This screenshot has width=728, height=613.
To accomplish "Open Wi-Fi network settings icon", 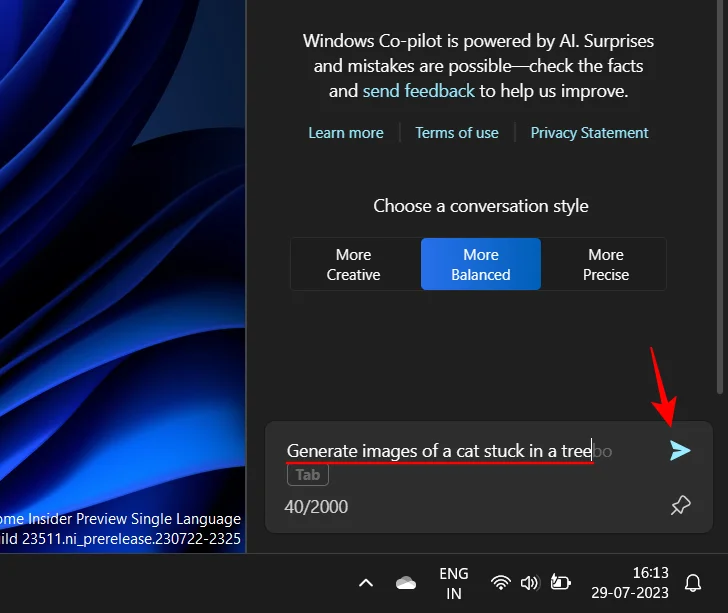I will [x=500, y=582].
